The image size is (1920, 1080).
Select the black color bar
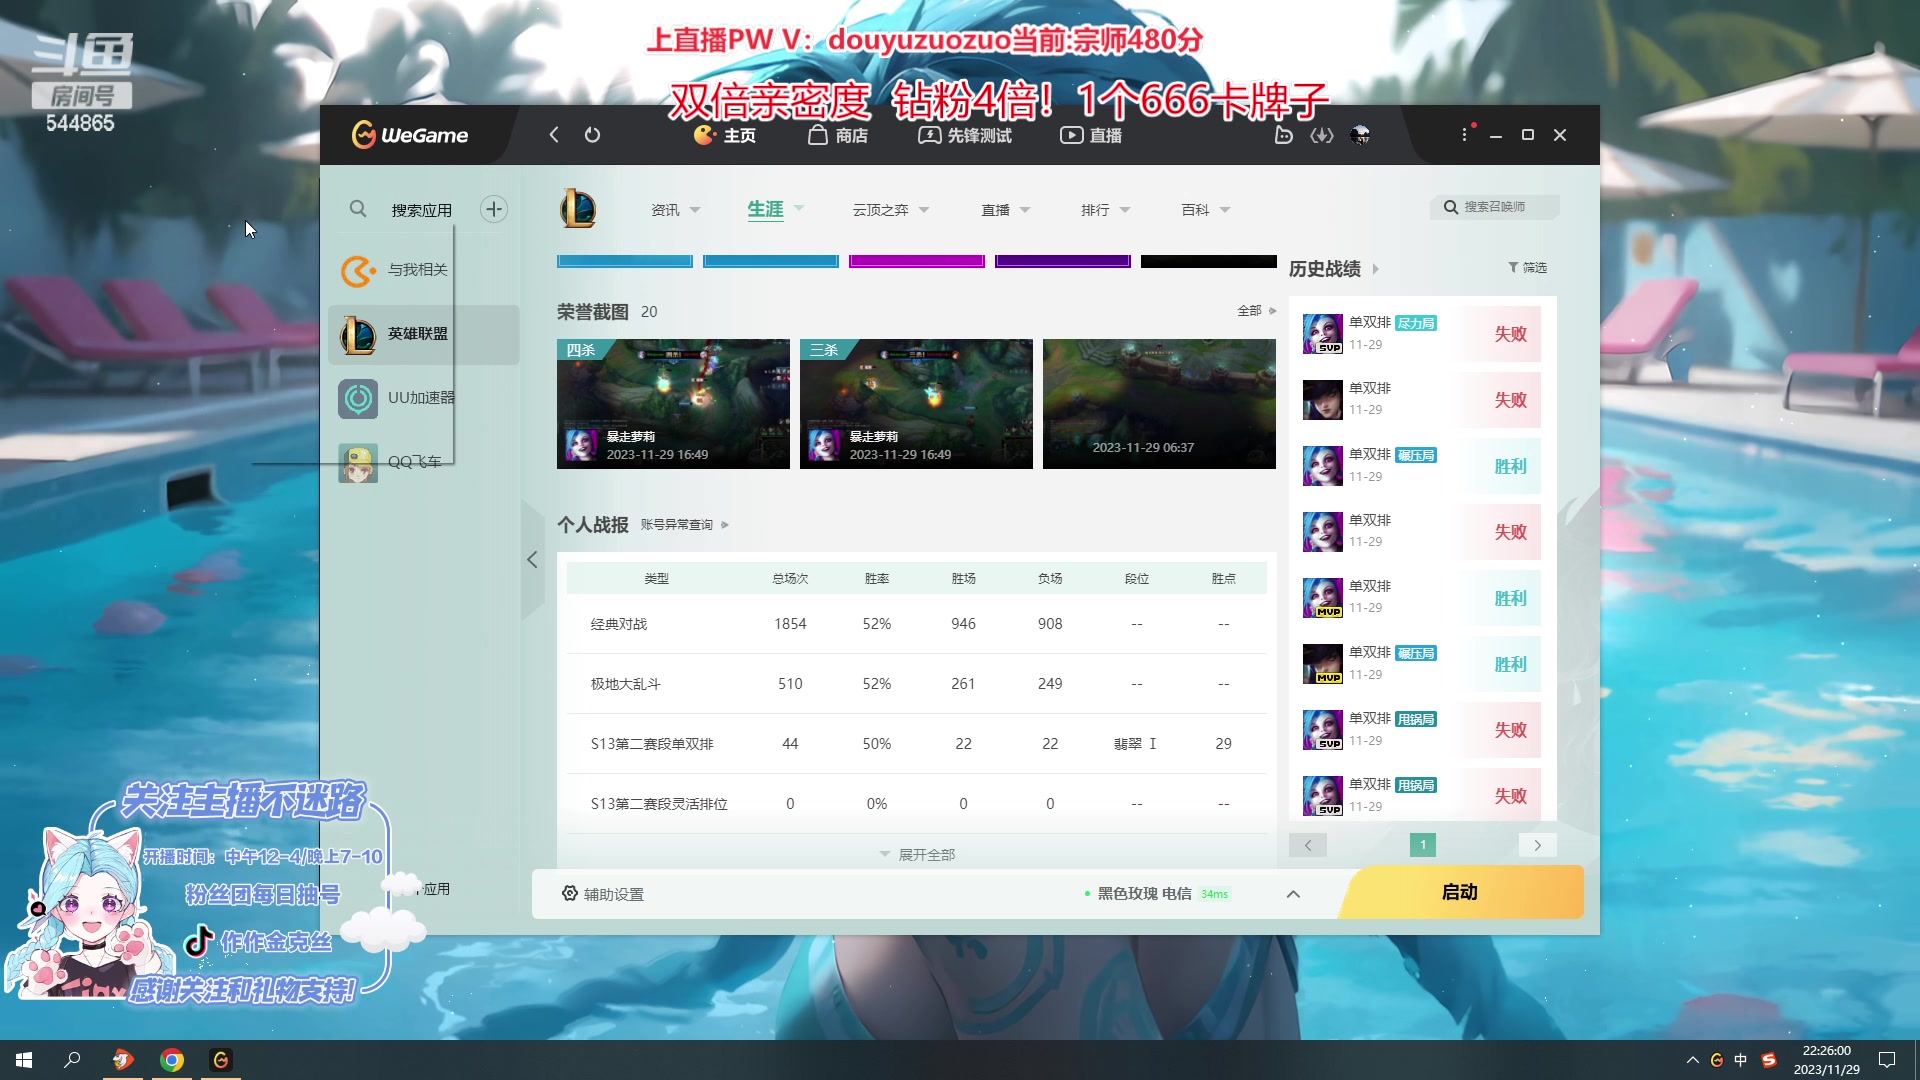1209,261
